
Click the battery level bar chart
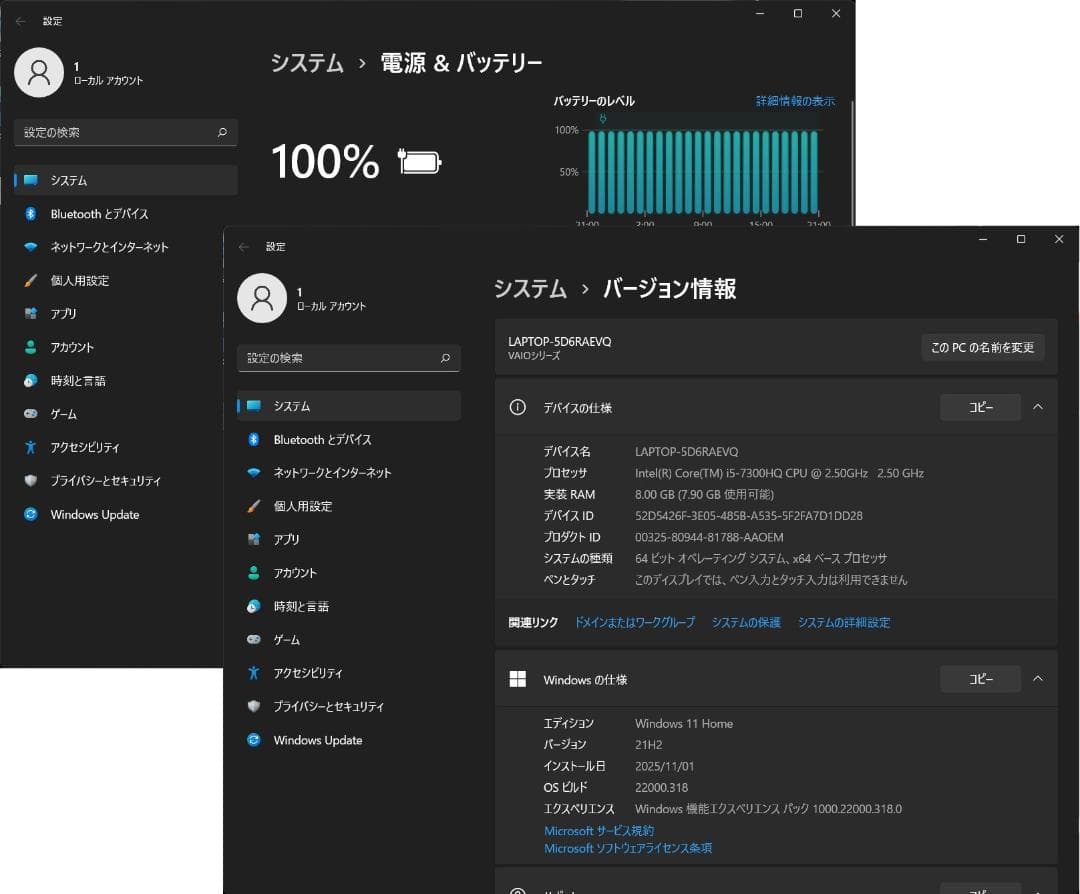point(703,172)
